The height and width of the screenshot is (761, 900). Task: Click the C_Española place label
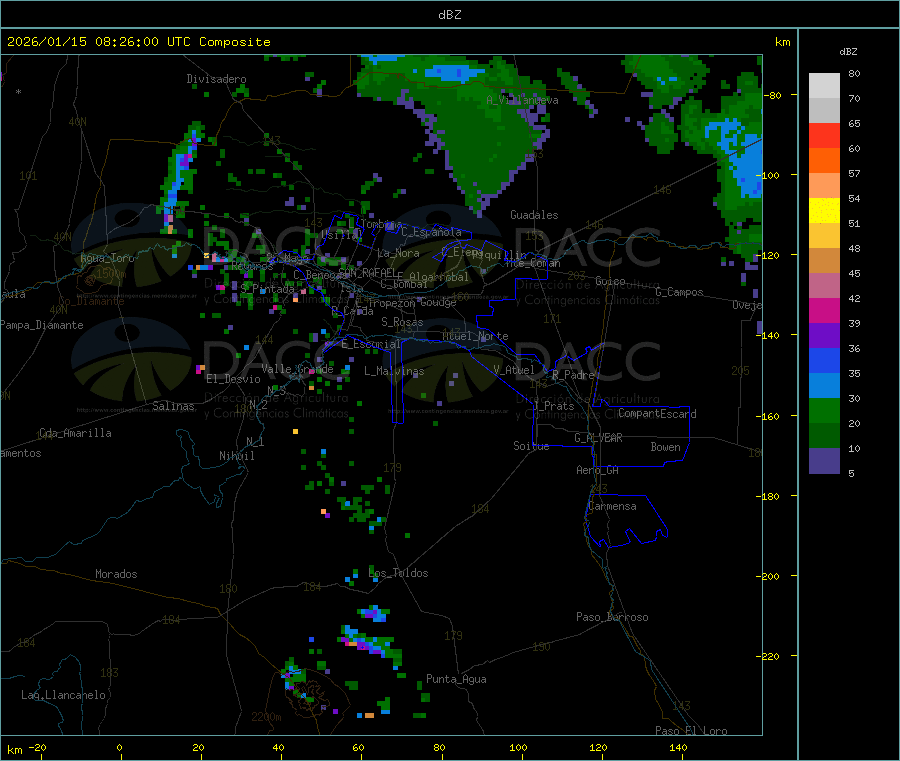pos(432,232)
